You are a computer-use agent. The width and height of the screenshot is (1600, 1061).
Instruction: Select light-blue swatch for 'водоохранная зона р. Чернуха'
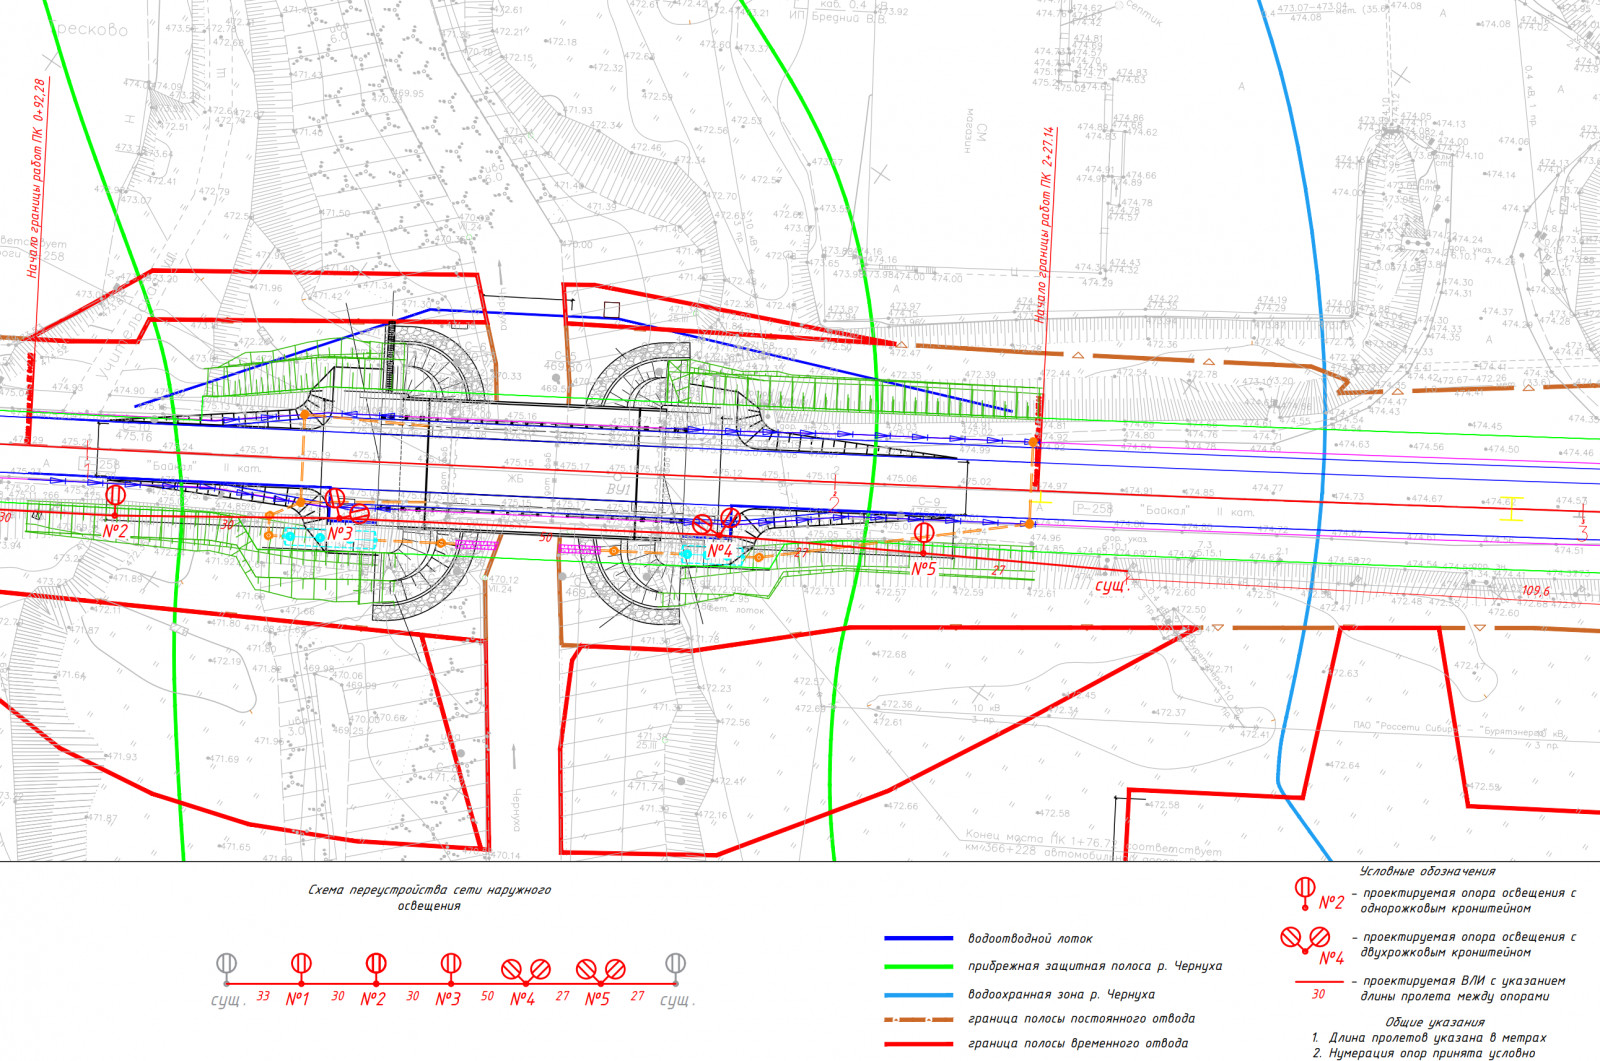pos(919,995)
